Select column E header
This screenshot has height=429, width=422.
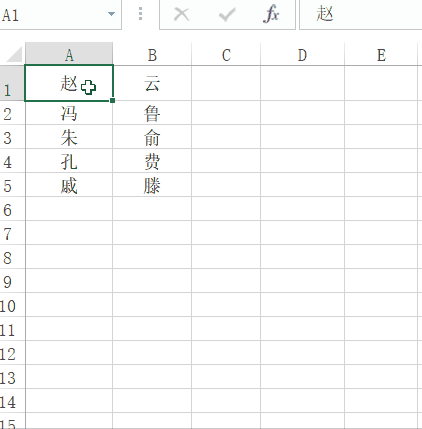[381, 54]
